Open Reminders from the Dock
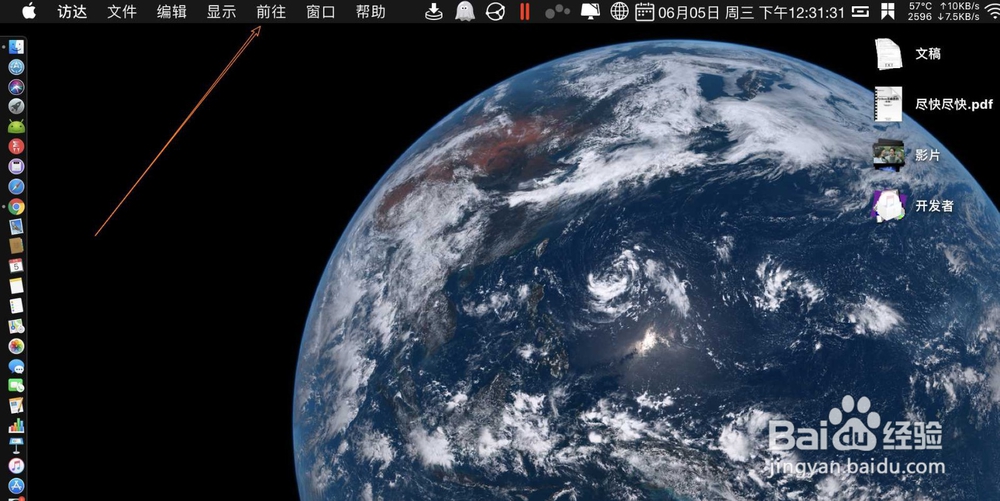The image size is (1000, 501). 16,306
